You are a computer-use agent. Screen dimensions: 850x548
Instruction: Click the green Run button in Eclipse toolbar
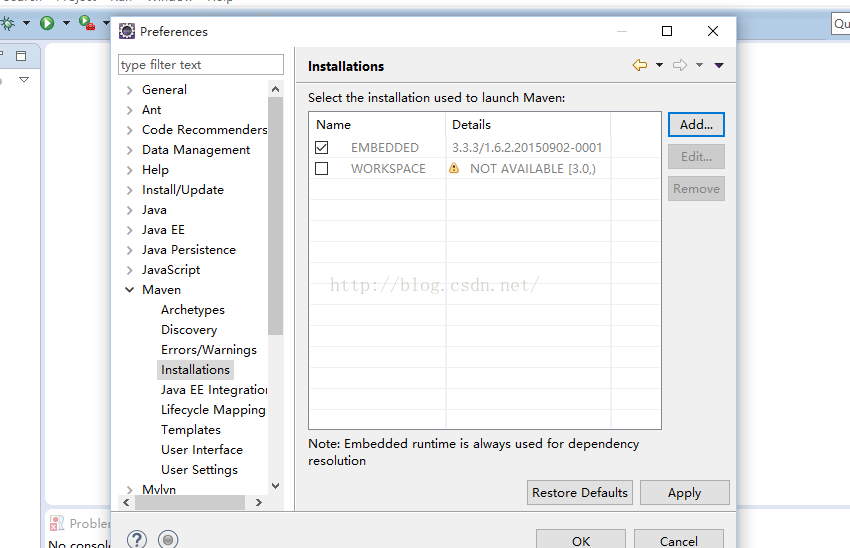(47, 23)
